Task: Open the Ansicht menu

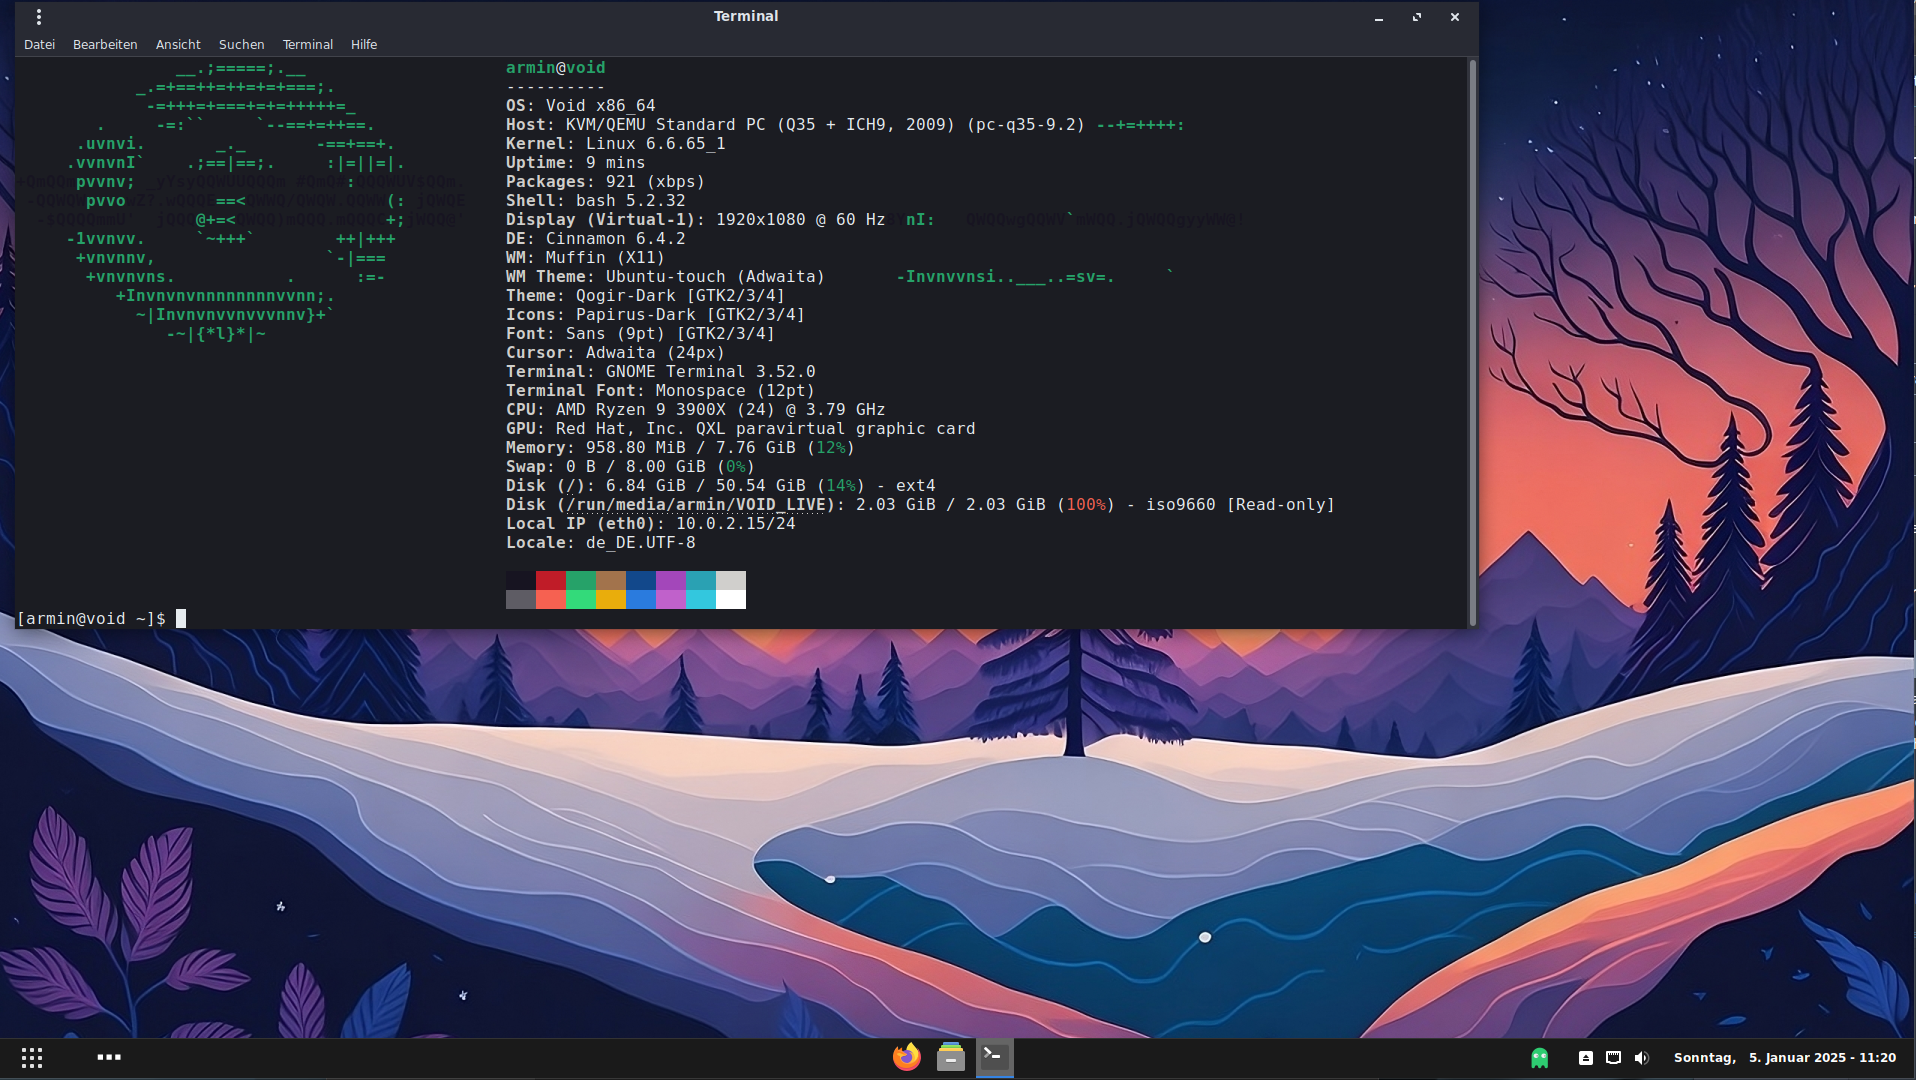Action: [x=178, y=45]
